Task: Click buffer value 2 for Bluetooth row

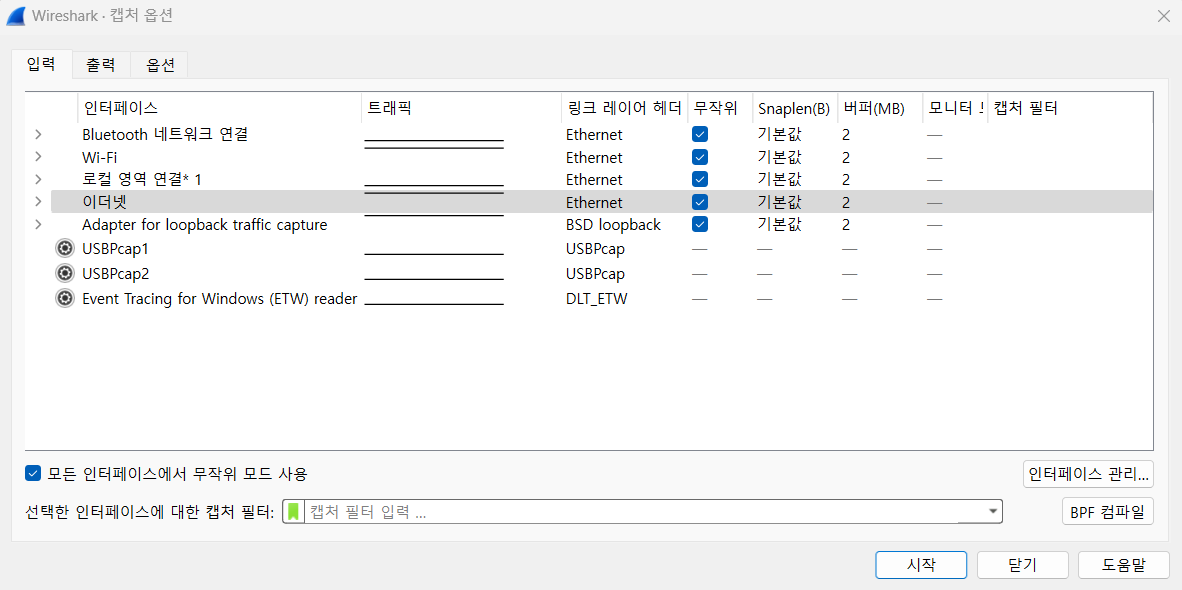Action: pos(847,135)
